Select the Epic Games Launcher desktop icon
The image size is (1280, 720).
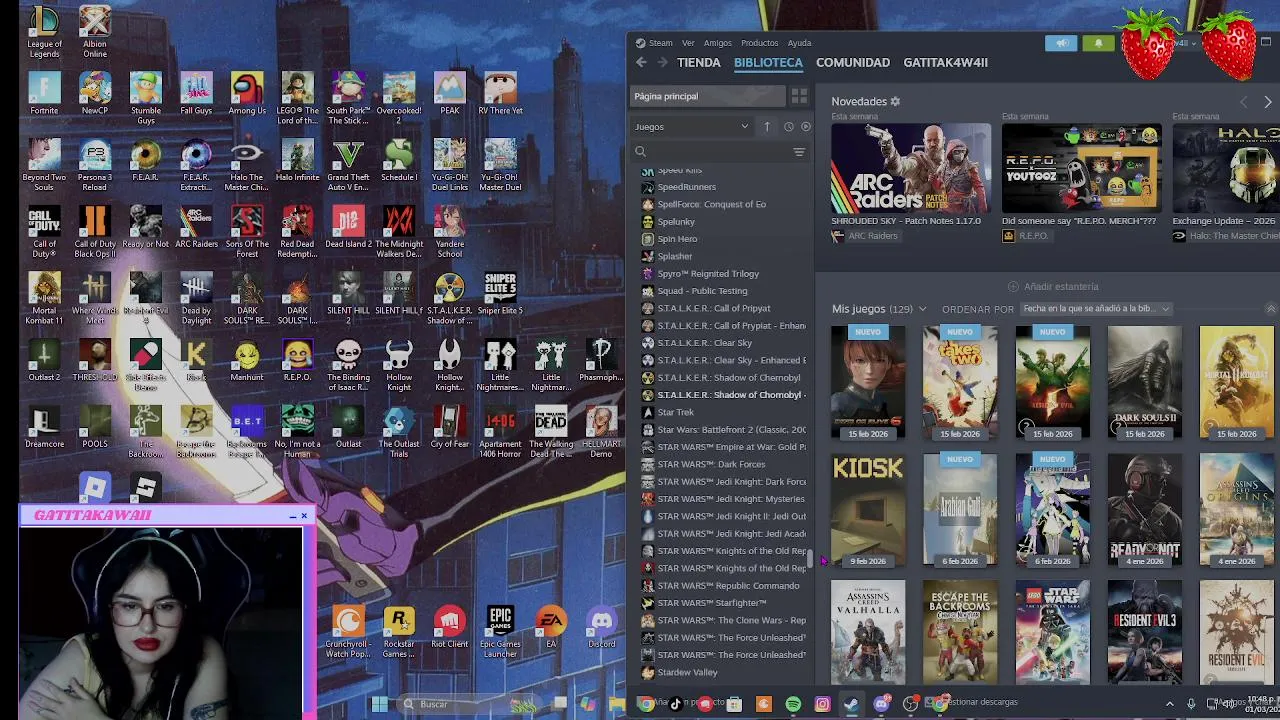coord(500,632)
